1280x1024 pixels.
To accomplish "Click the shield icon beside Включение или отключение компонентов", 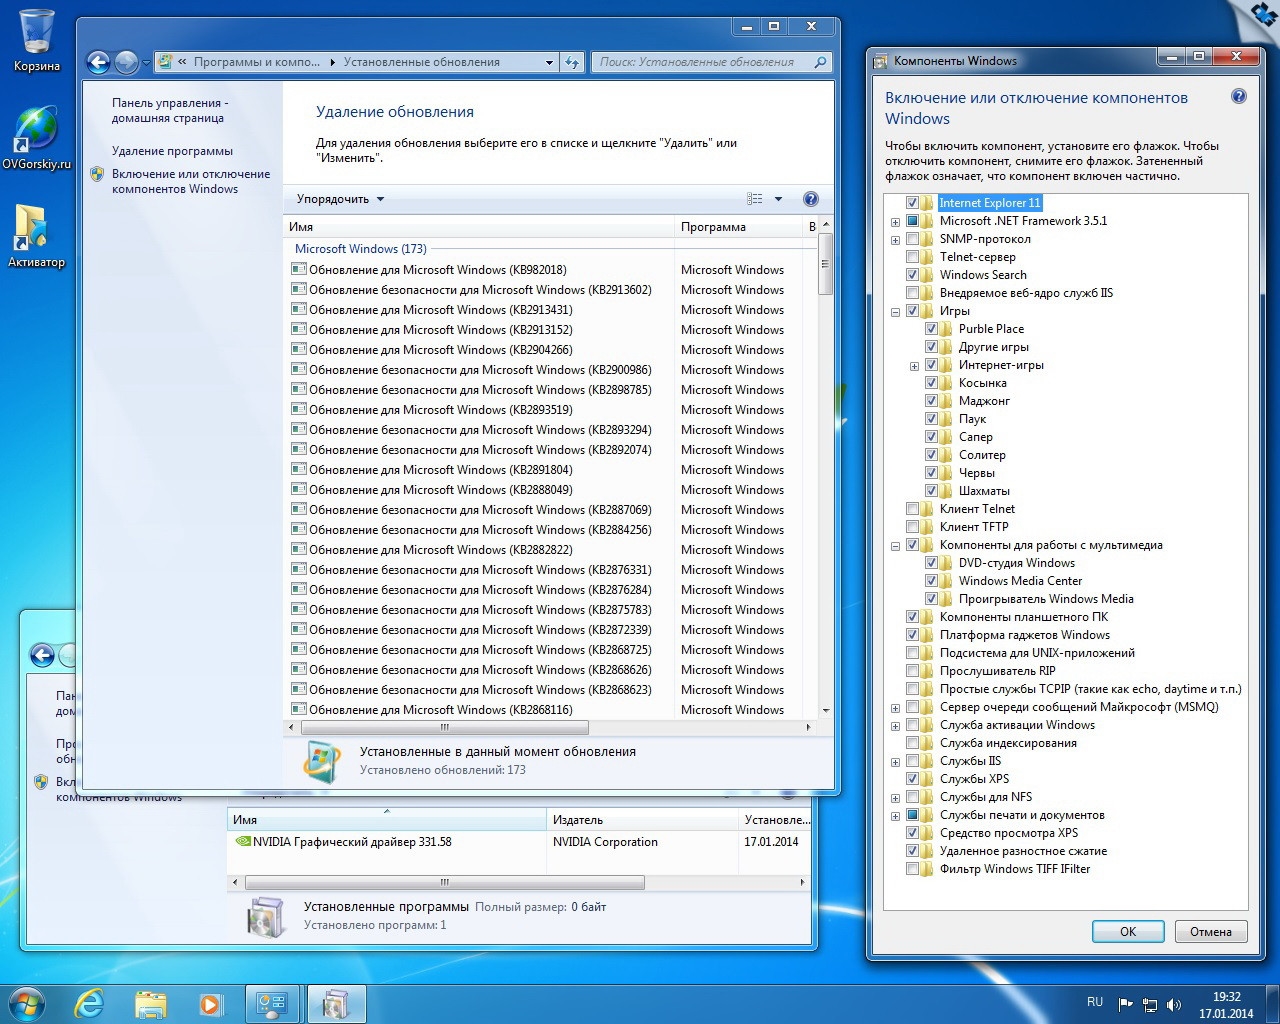I will (97, 174).
